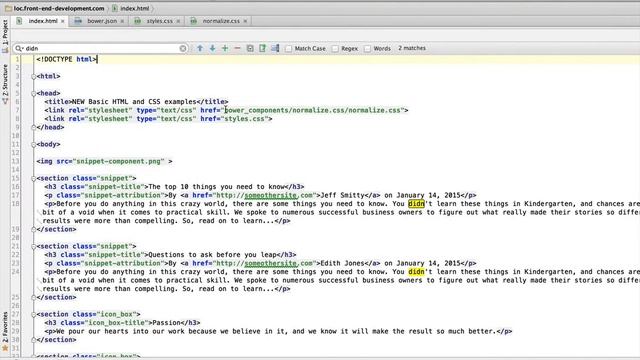This screenshot has height=360, width=640.
Task: Click 'Jeff Smitty' author name text
Action: pos(342,195)
